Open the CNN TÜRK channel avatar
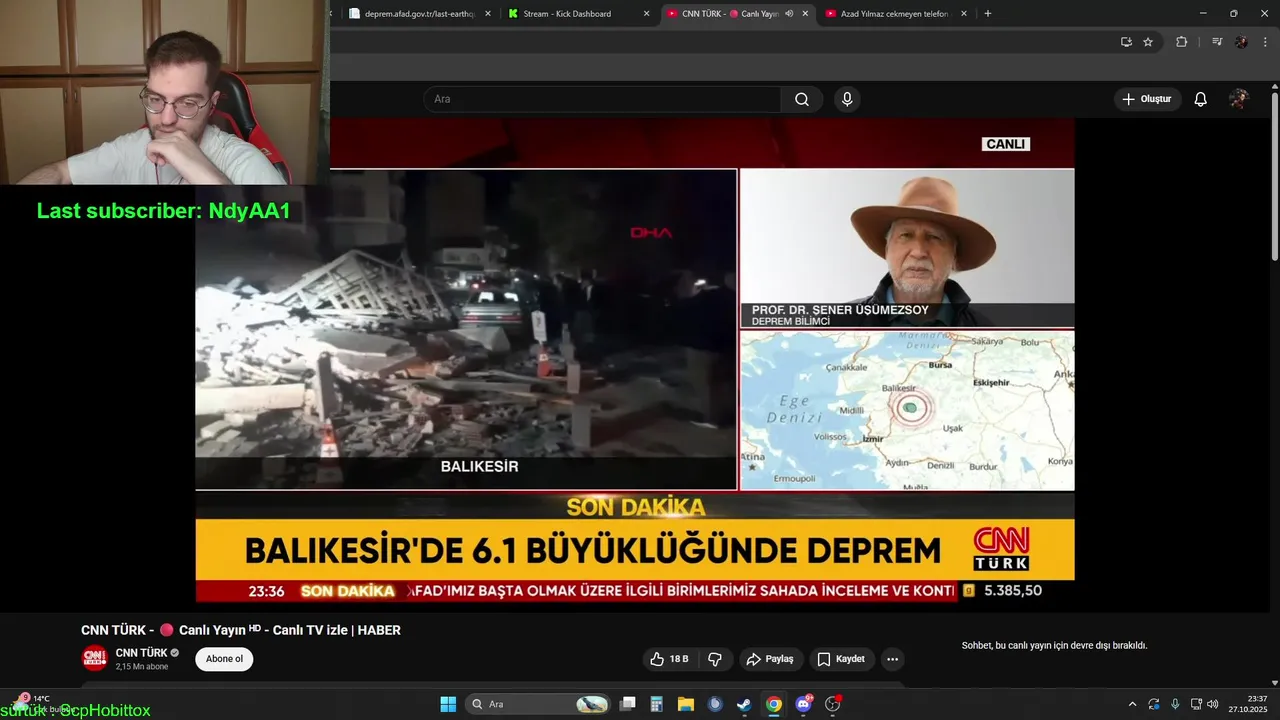The width and height of the screenshot is (1280, 720). (x=94, y=659)
